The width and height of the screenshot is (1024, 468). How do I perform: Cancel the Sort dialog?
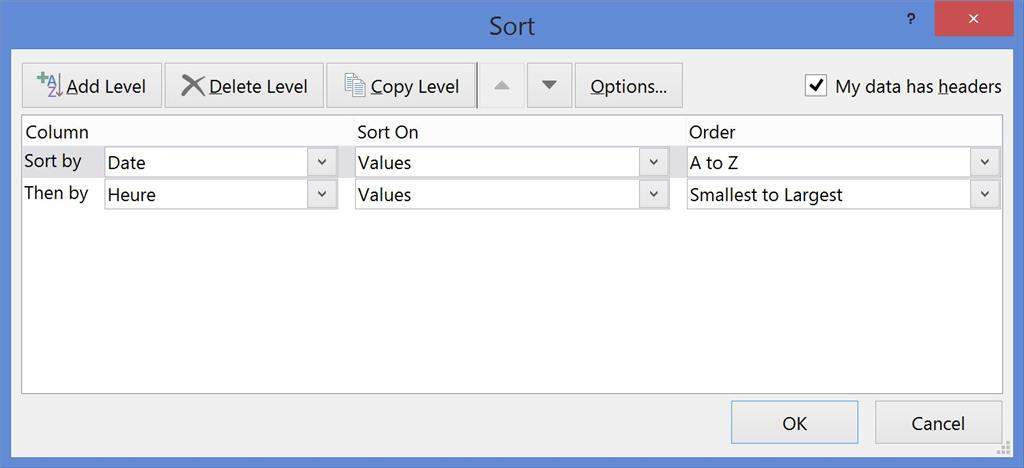(x=938, y=423)
